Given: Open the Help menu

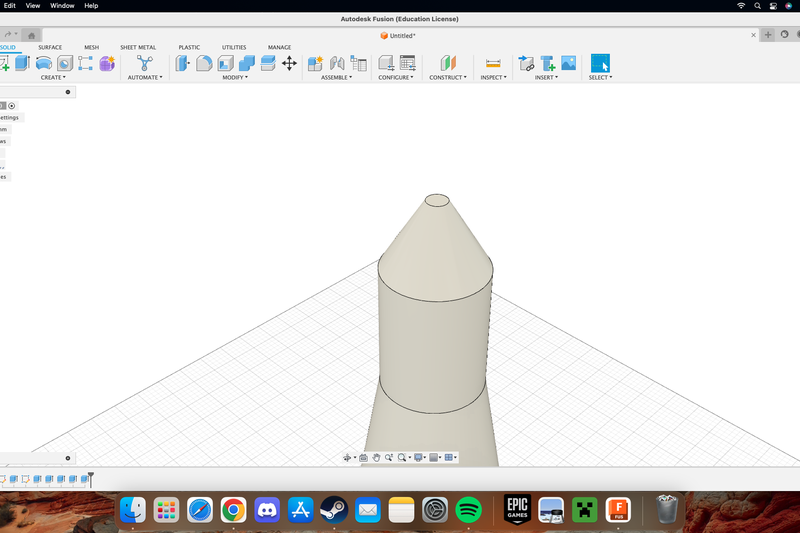Looking at the screenshot, I should pyautogui.click(x=91, y=6).
